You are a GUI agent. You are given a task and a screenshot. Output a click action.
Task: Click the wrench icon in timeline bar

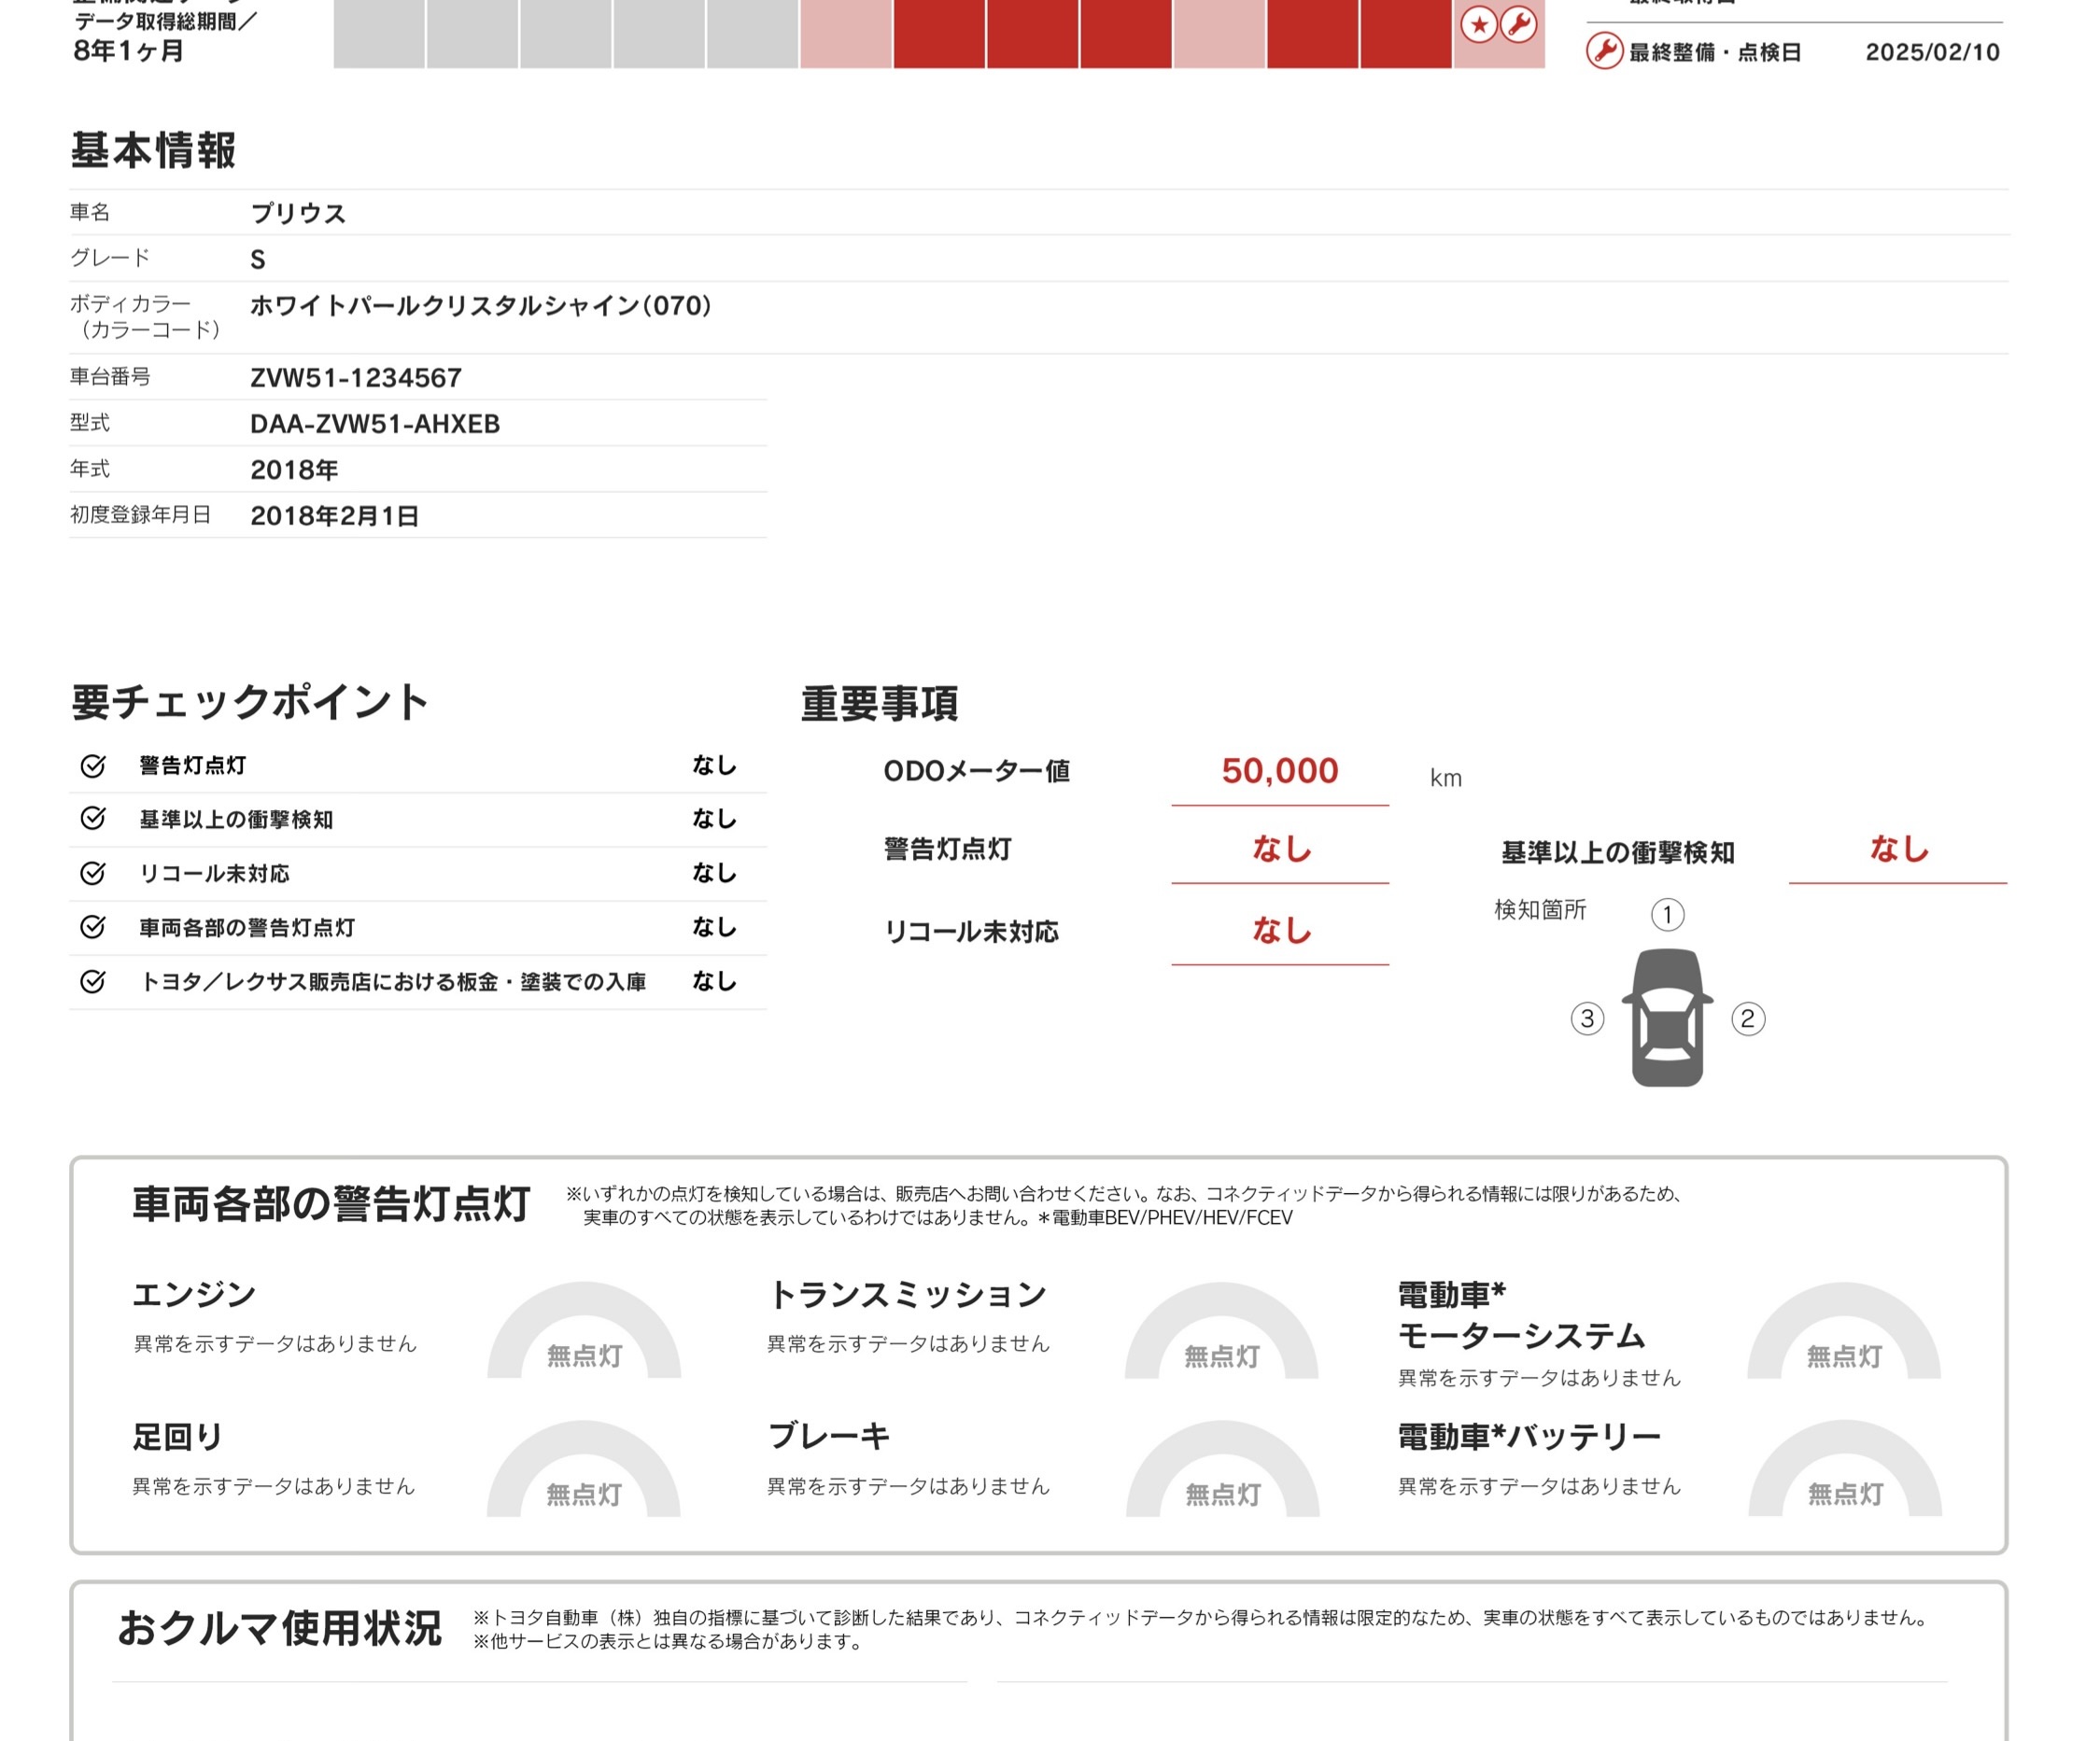(x=1518, y=24)
